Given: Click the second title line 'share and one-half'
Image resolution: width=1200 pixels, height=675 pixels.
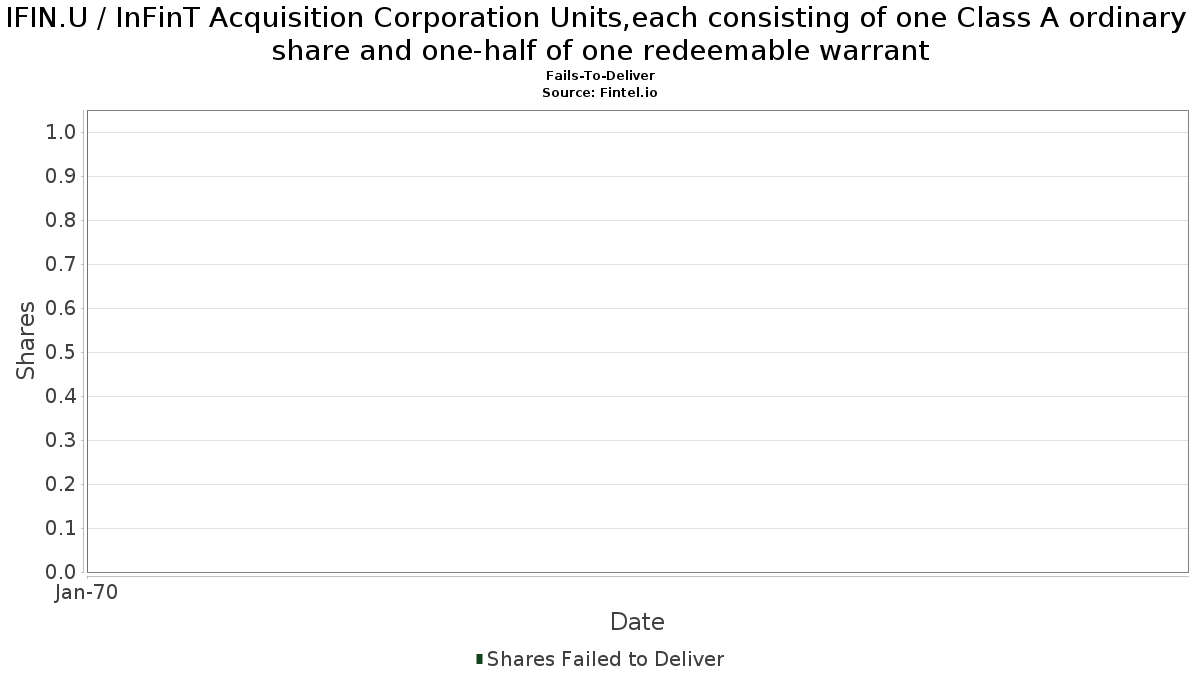Looking at the screenshot, I should (x=600, y=50).
